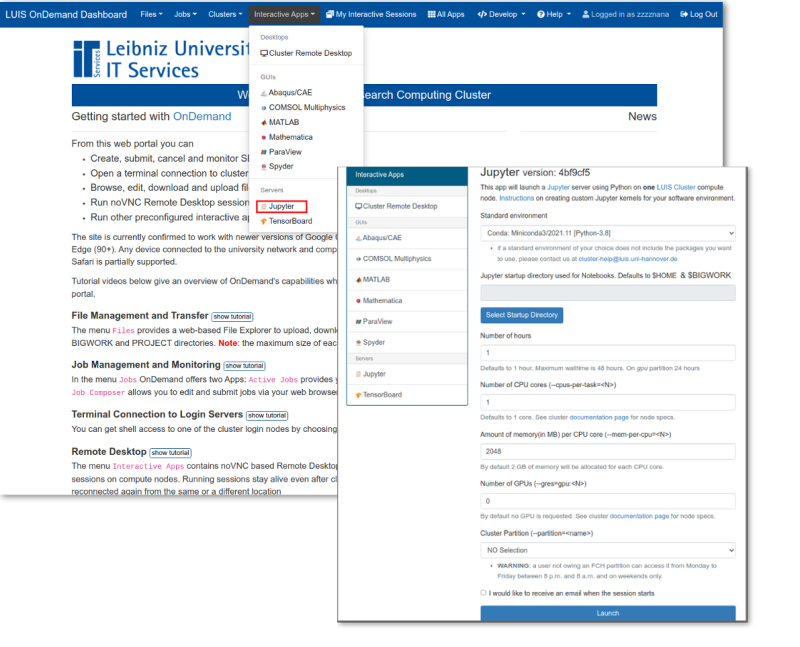800x647 pixels.
Task: Show tutorial for Remote Desktop
Action: (x=170, y=453)
